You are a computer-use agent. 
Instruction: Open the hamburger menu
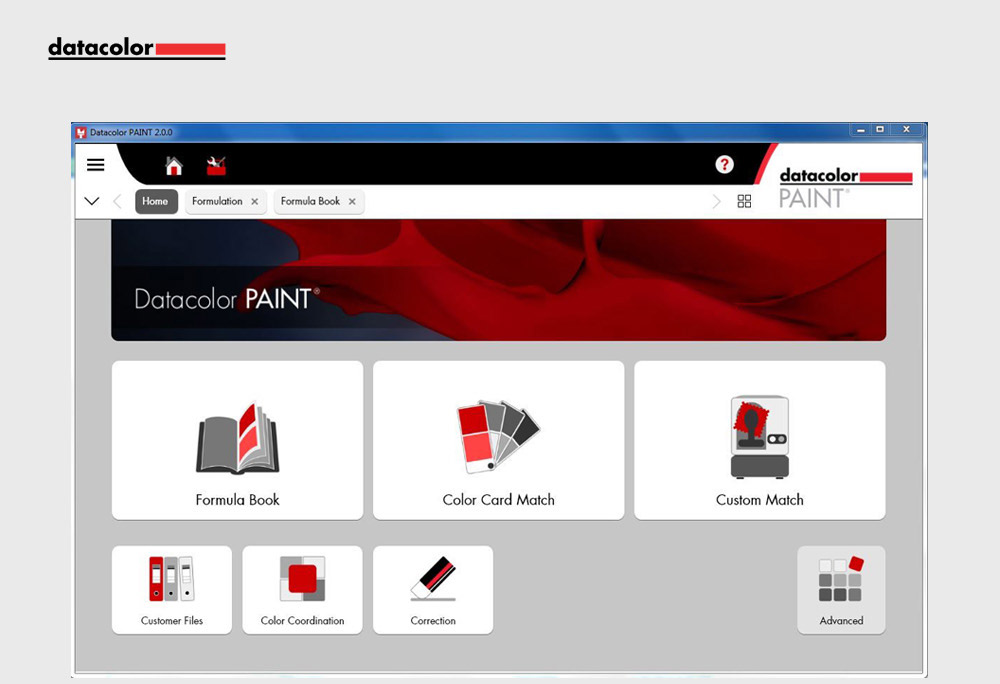click(95, 165)
